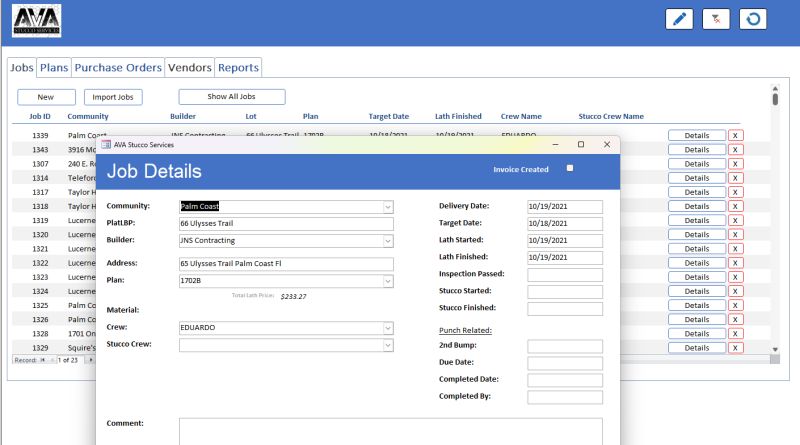Expand the Crew dropdown
Viewport: 800px width, 445px height.
point(388,328)
